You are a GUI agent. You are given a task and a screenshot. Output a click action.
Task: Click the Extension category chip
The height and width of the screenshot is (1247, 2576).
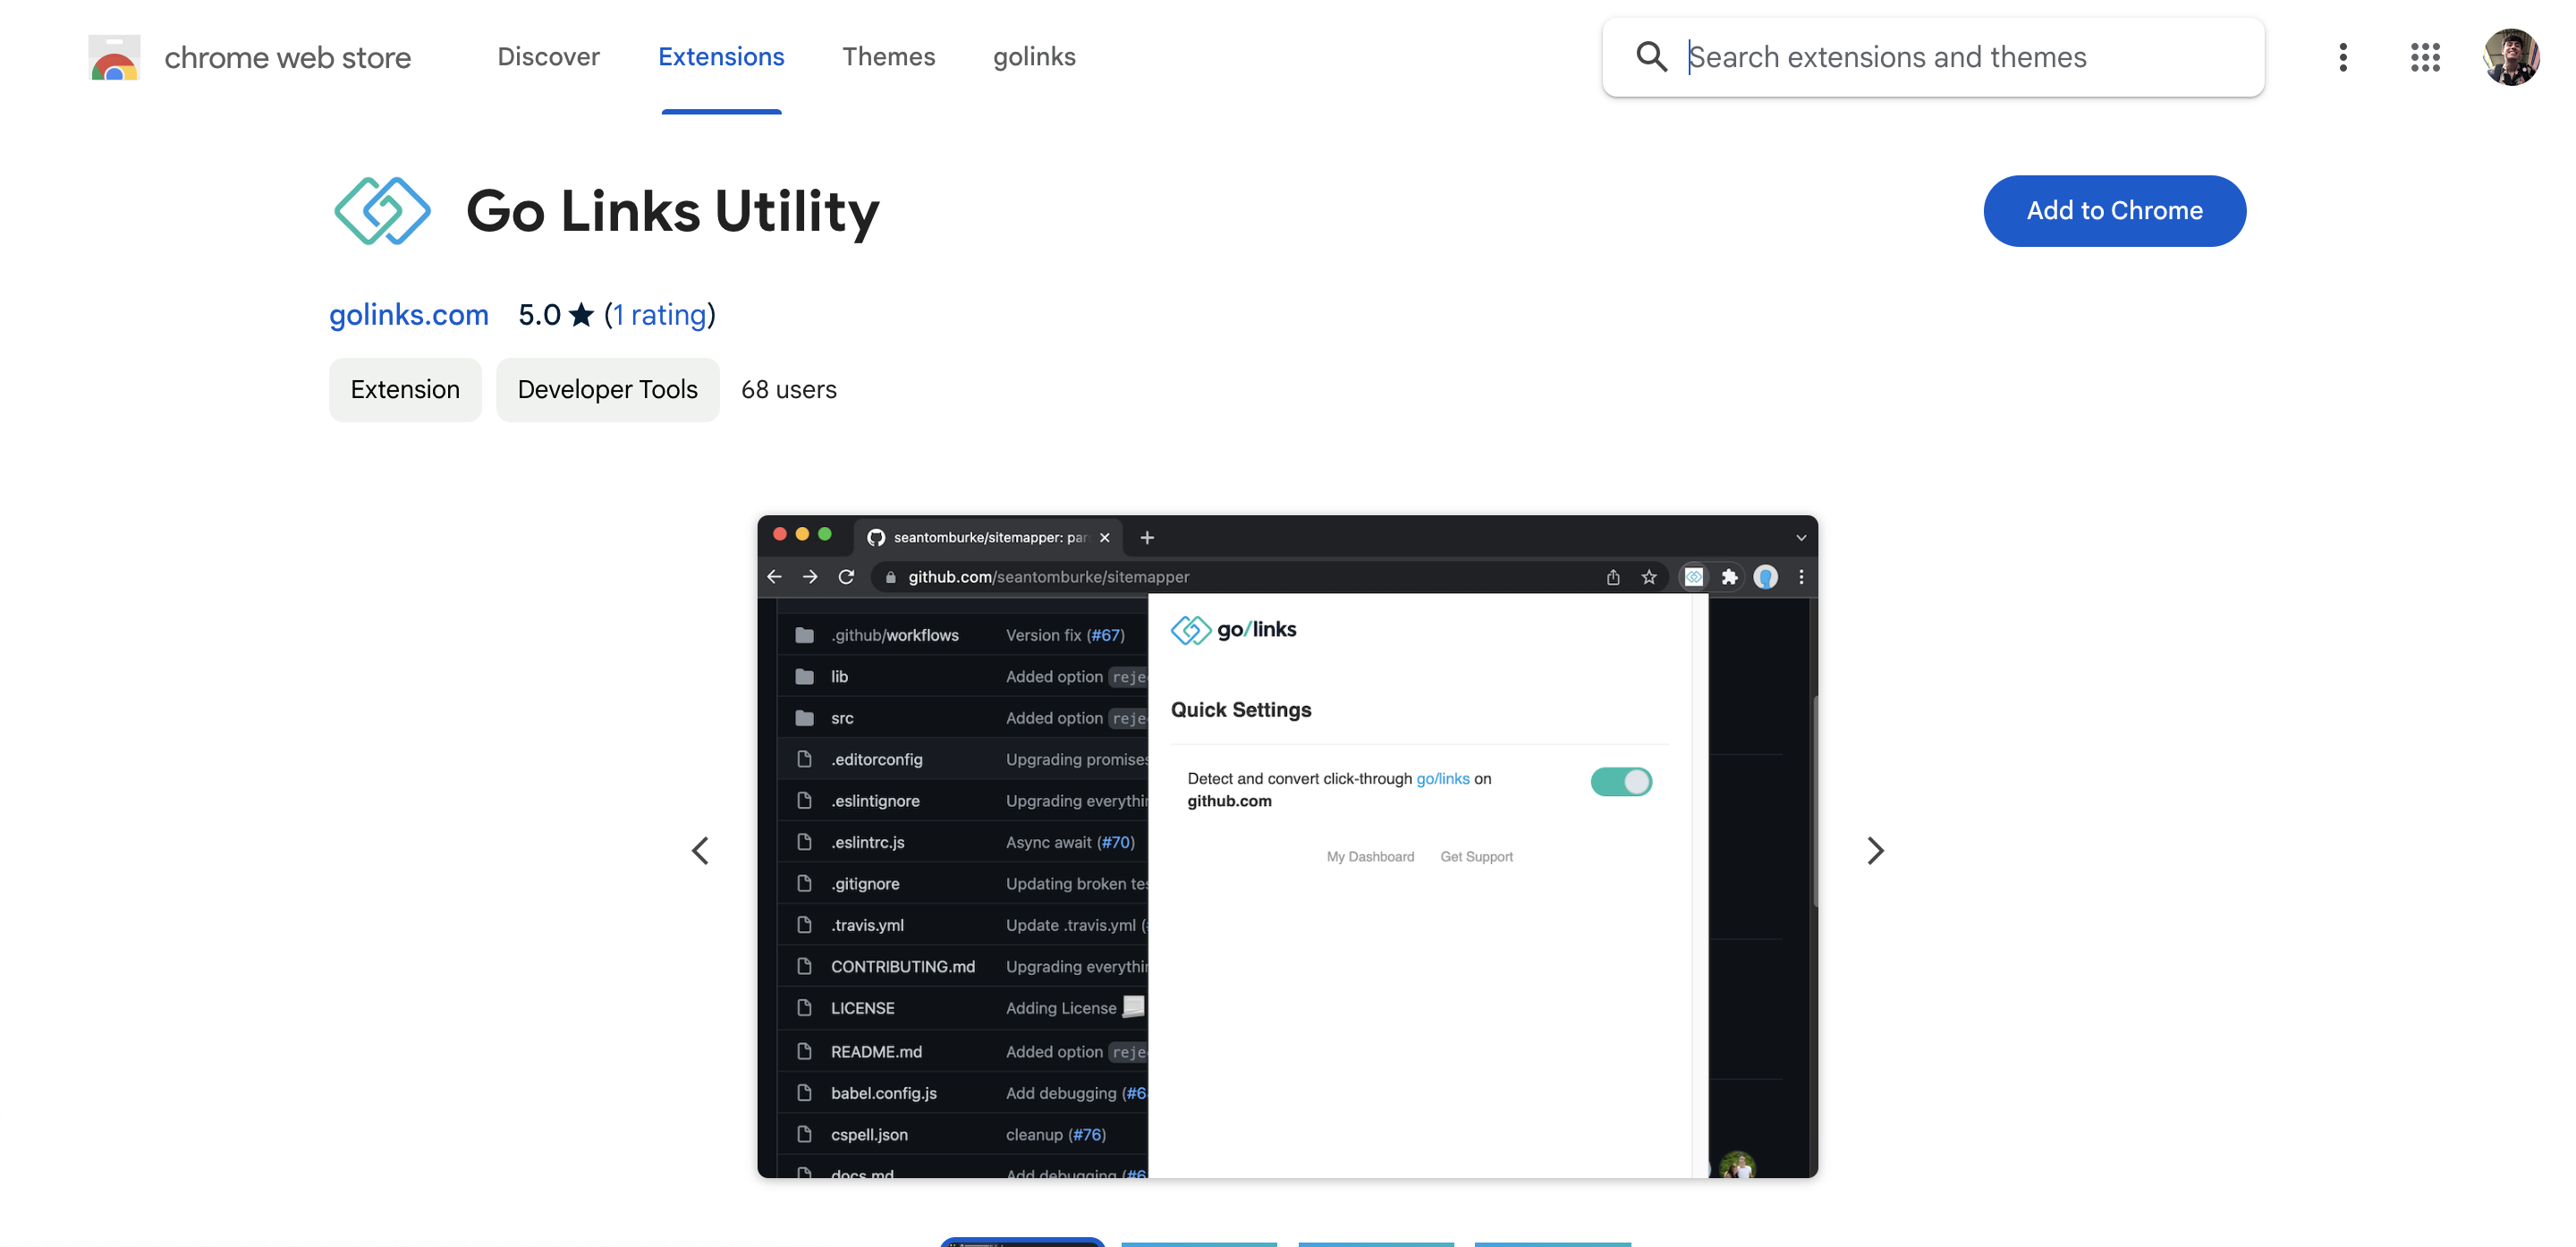point(404,389)
